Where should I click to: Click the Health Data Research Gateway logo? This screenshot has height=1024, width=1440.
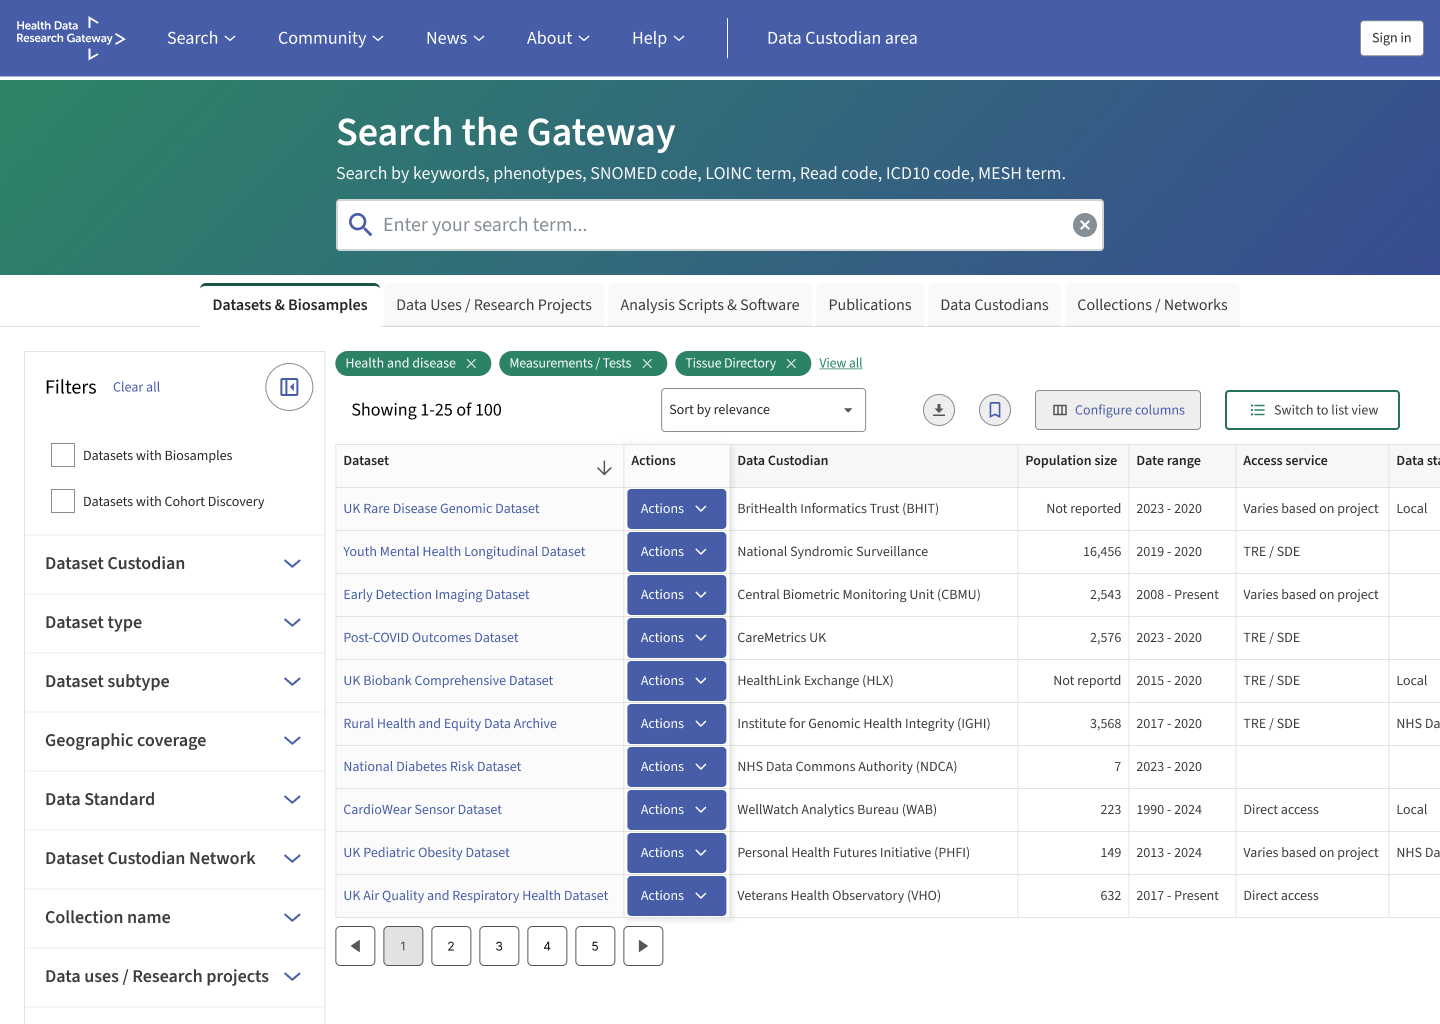71,38
